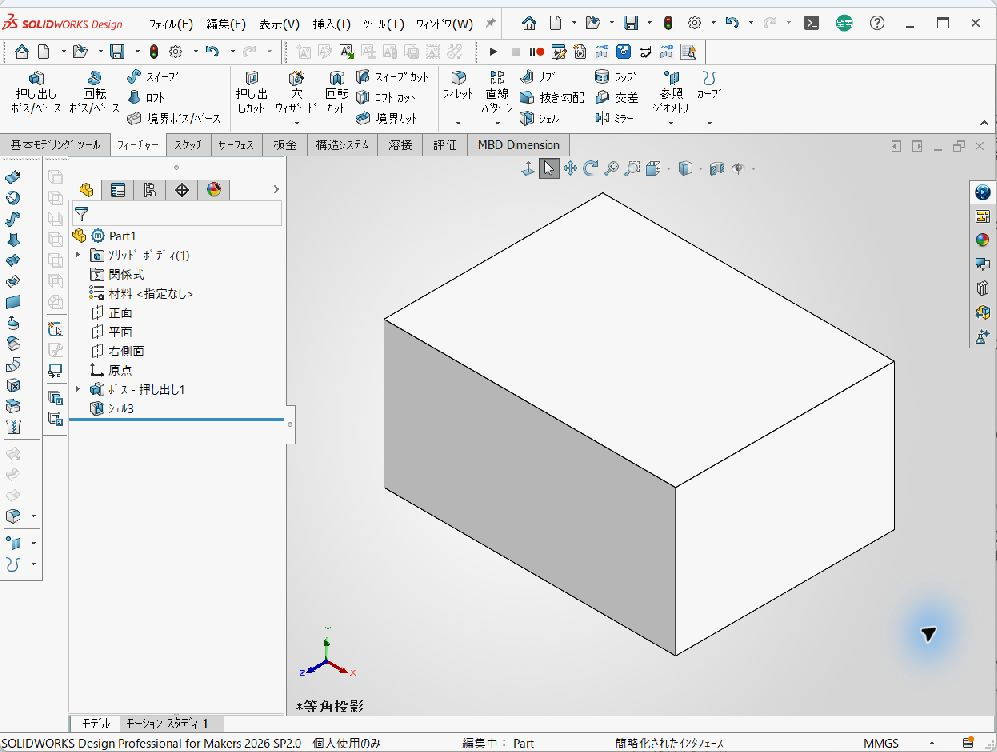The image size is (997, 752).
Task: Switch to the スケッチ tab
Action: pos(188,145)
